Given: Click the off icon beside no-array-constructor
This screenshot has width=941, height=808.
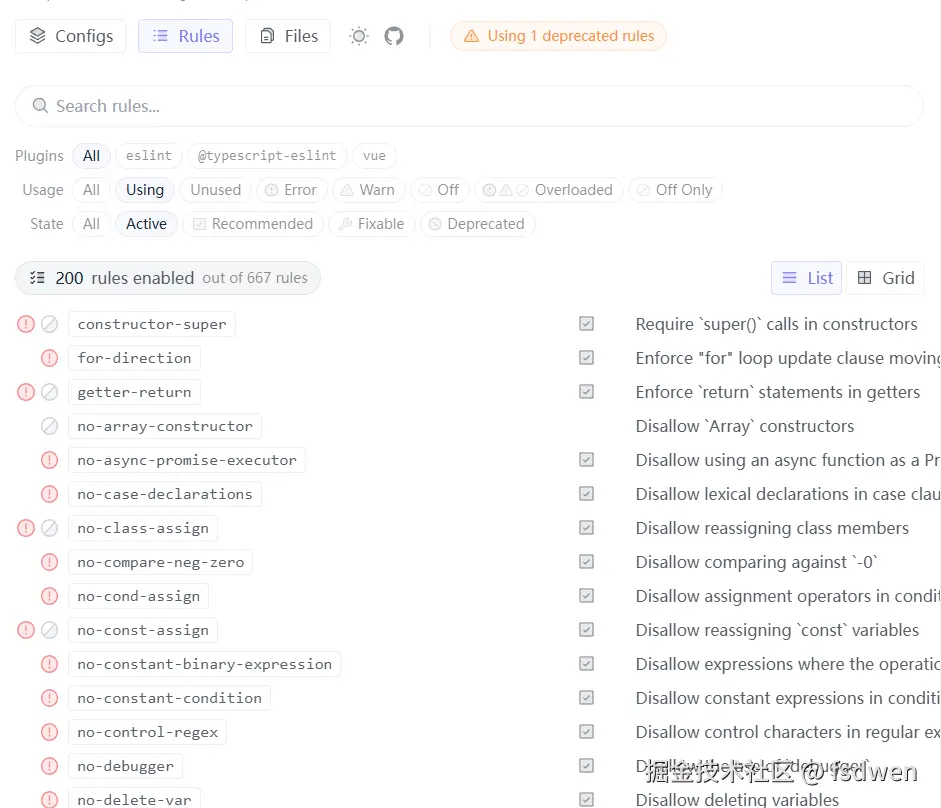Looking at the screenshot, I should point(49,426).
